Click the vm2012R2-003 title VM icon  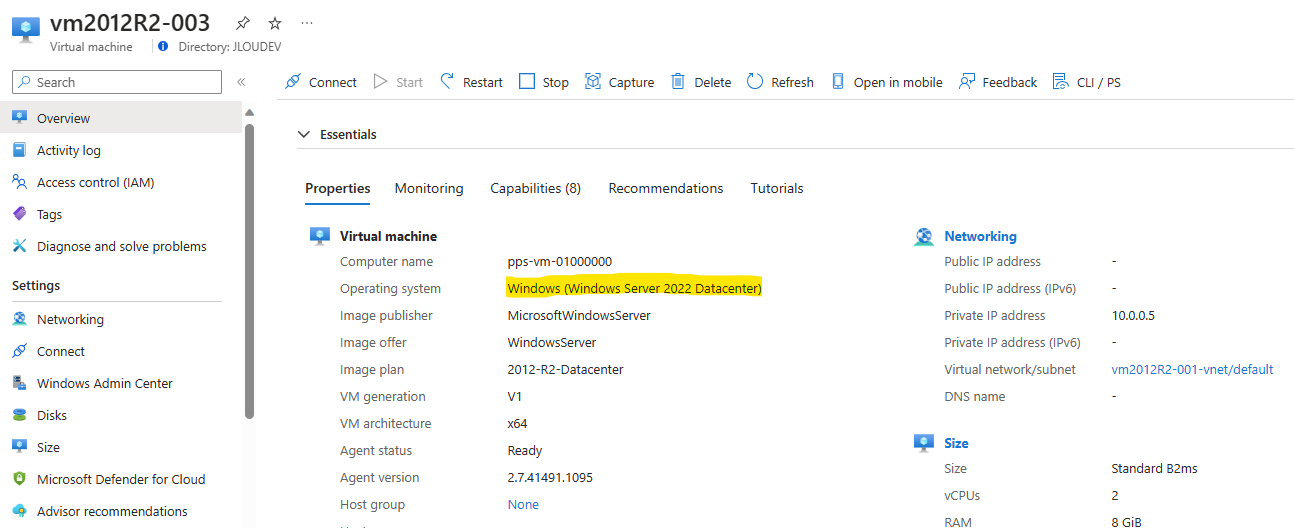pos(26,29)
